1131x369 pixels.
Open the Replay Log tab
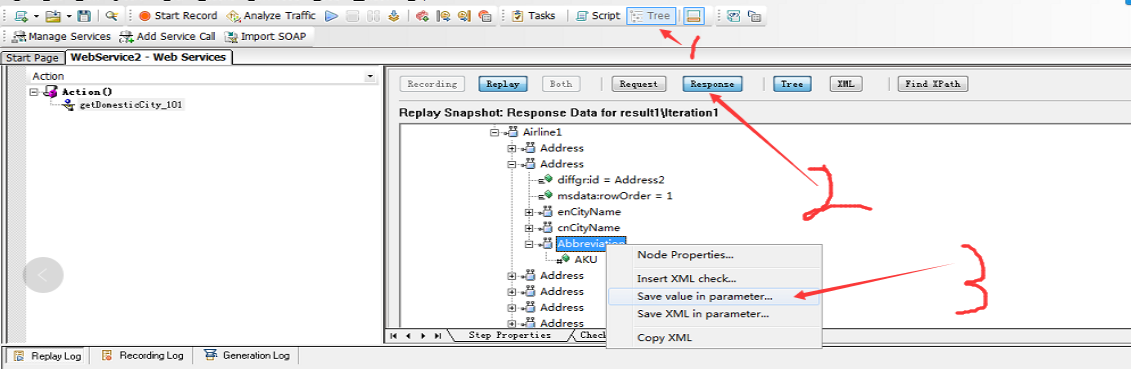pyautogui.click(x=48, y=356)
